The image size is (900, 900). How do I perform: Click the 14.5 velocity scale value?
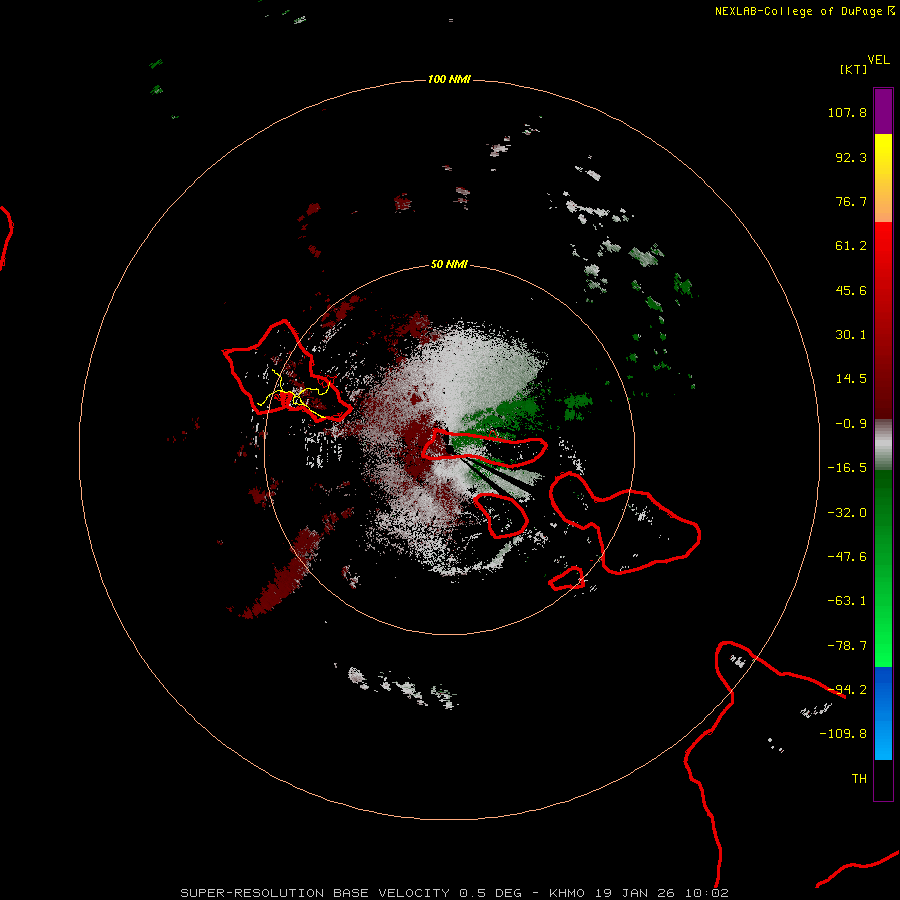(851, 379)
